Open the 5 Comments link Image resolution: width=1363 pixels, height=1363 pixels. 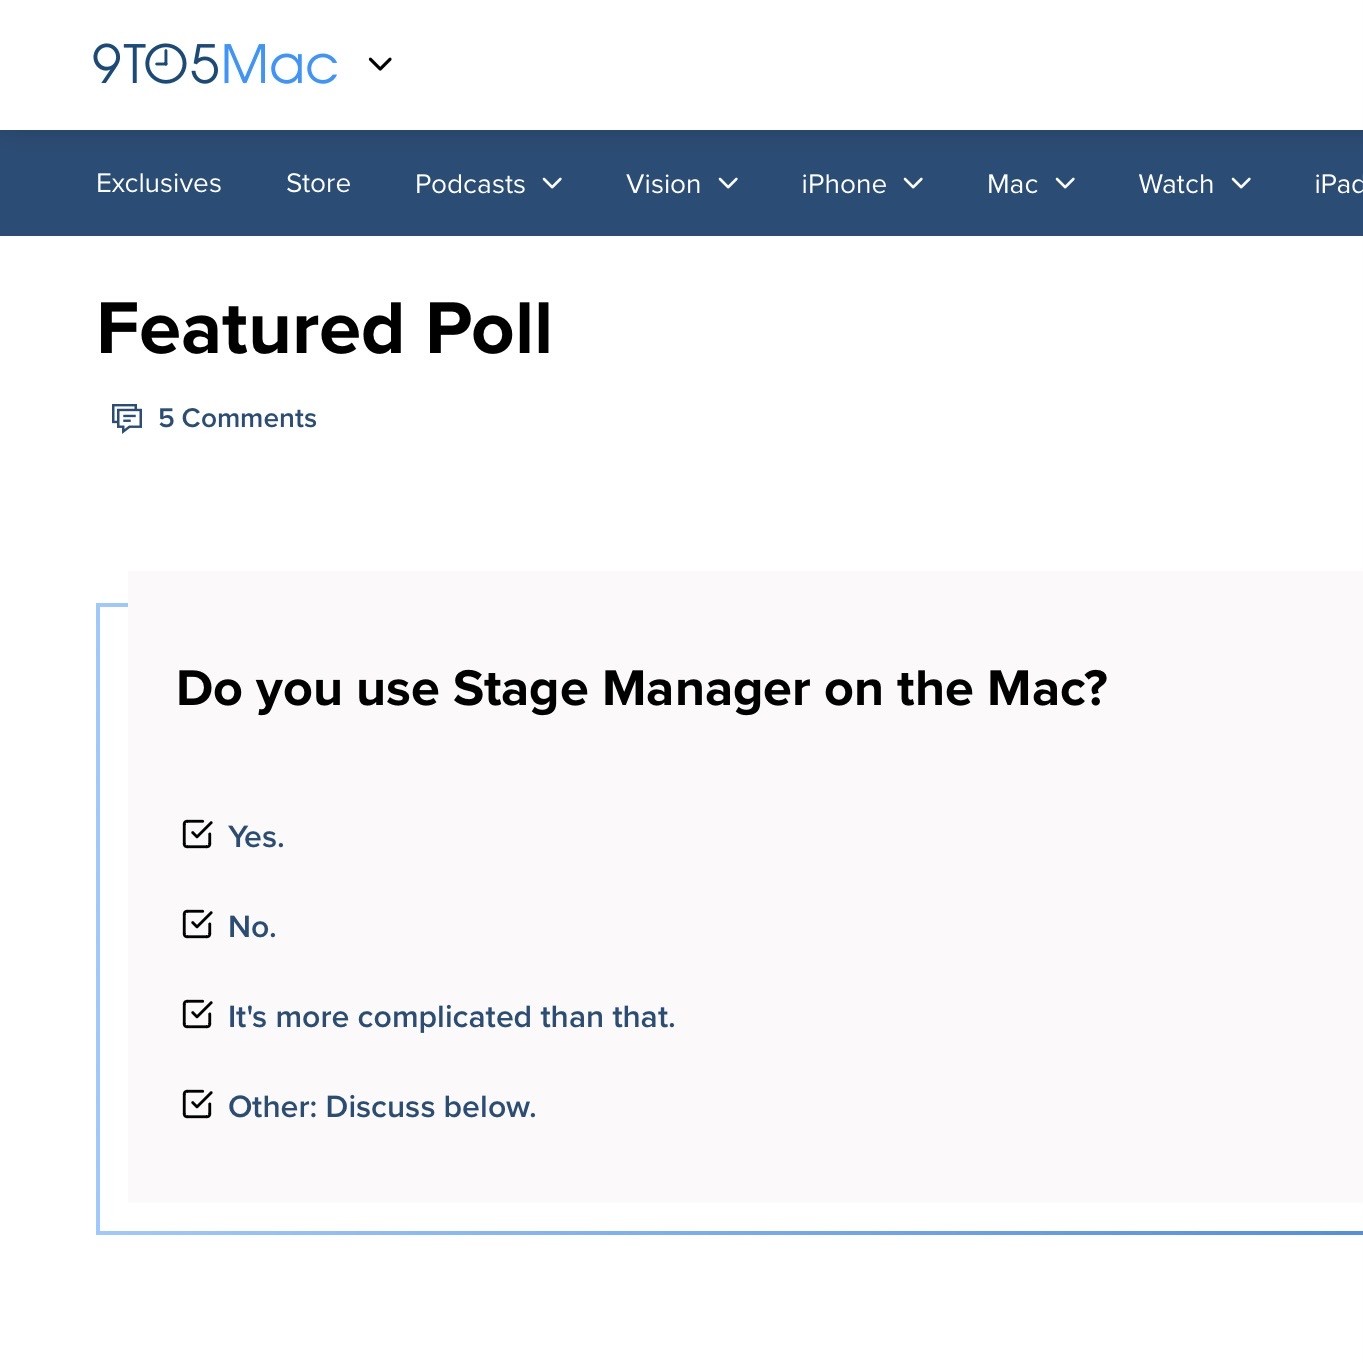click(237, 418)
